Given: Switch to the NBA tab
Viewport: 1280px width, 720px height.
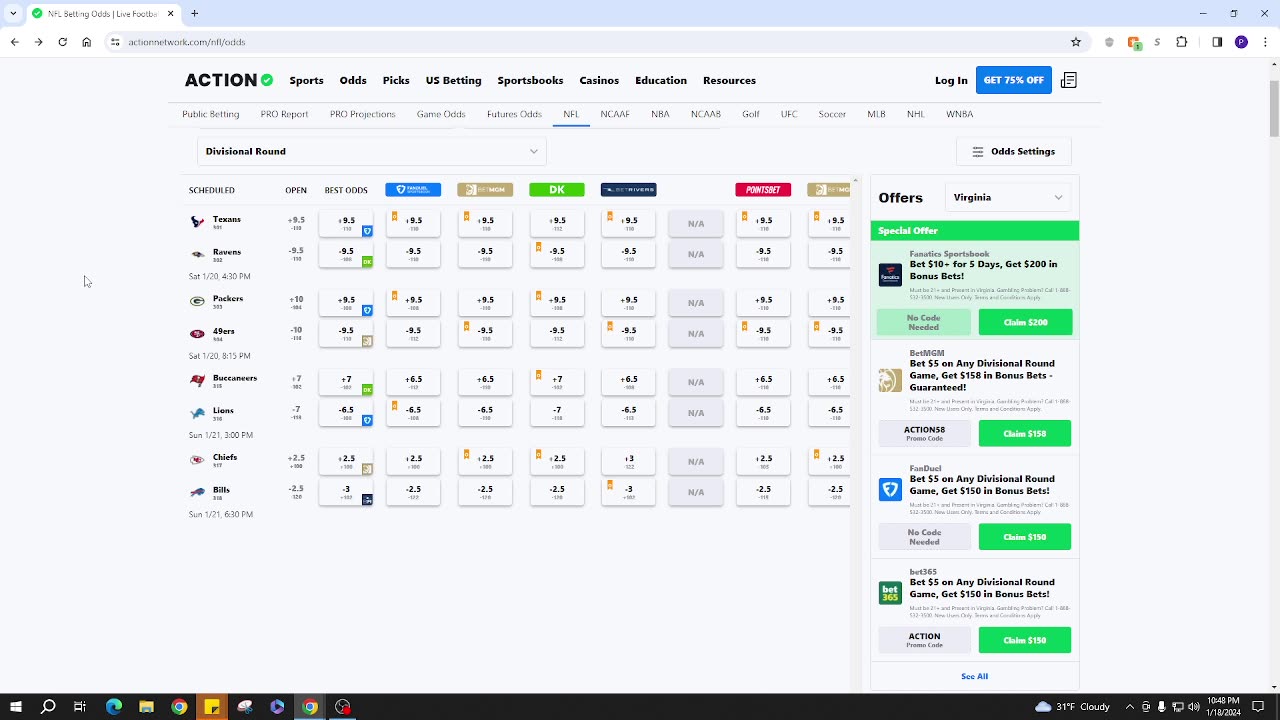Looking at the screenshot, I should point(660,114).
